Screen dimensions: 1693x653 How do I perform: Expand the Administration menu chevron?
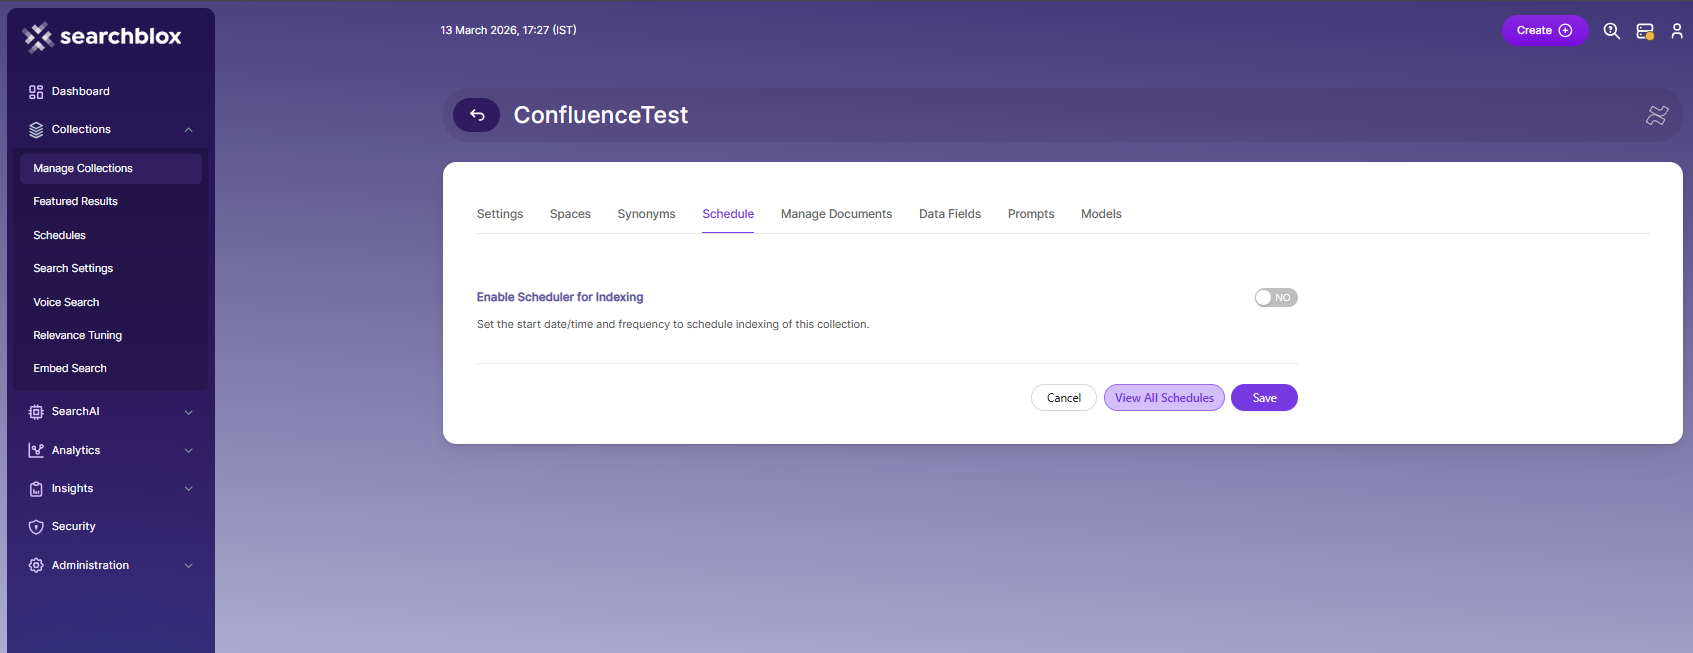(188, 566)
